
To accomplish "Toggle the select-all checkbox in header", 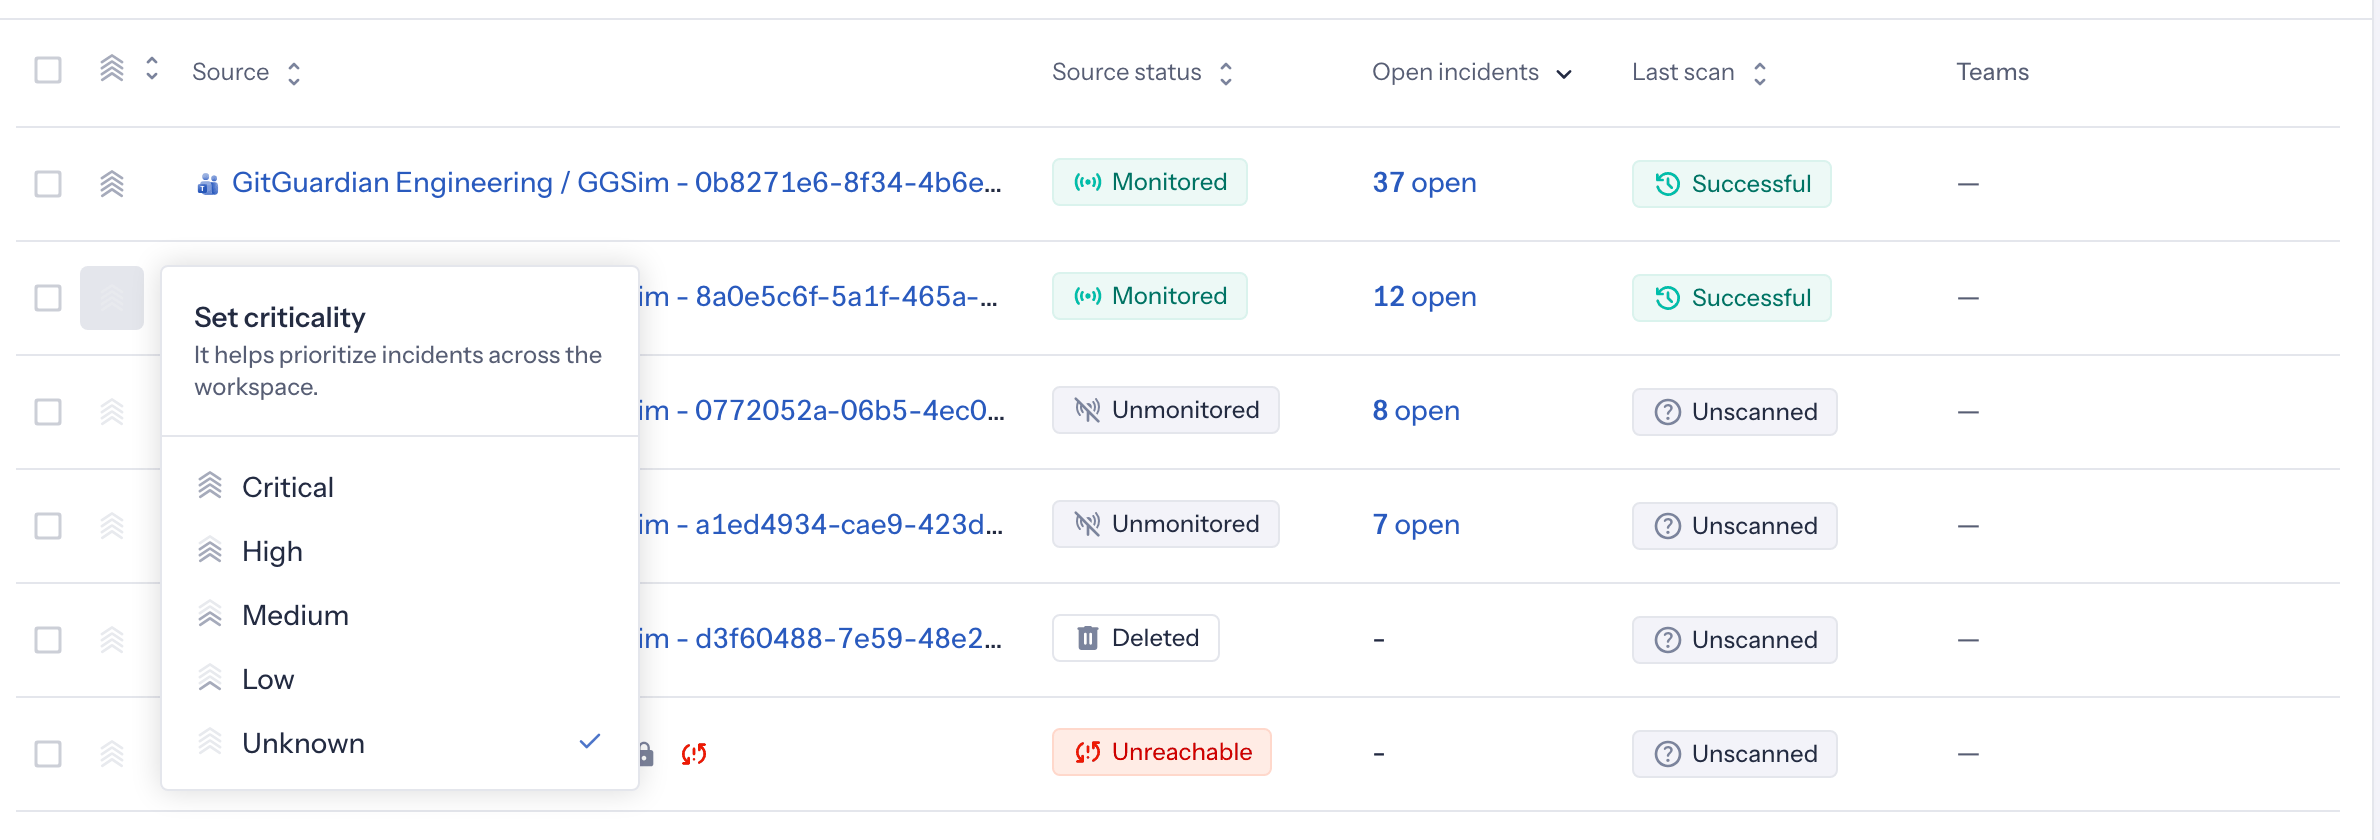I will (48, 70).
